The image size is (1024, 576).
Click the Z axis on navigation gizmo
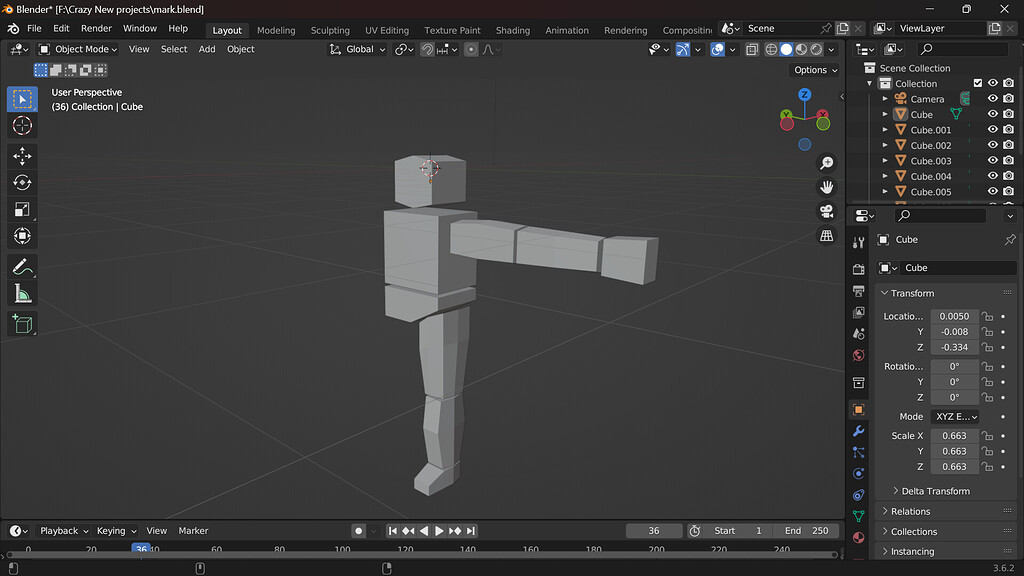tap(805, 95)
